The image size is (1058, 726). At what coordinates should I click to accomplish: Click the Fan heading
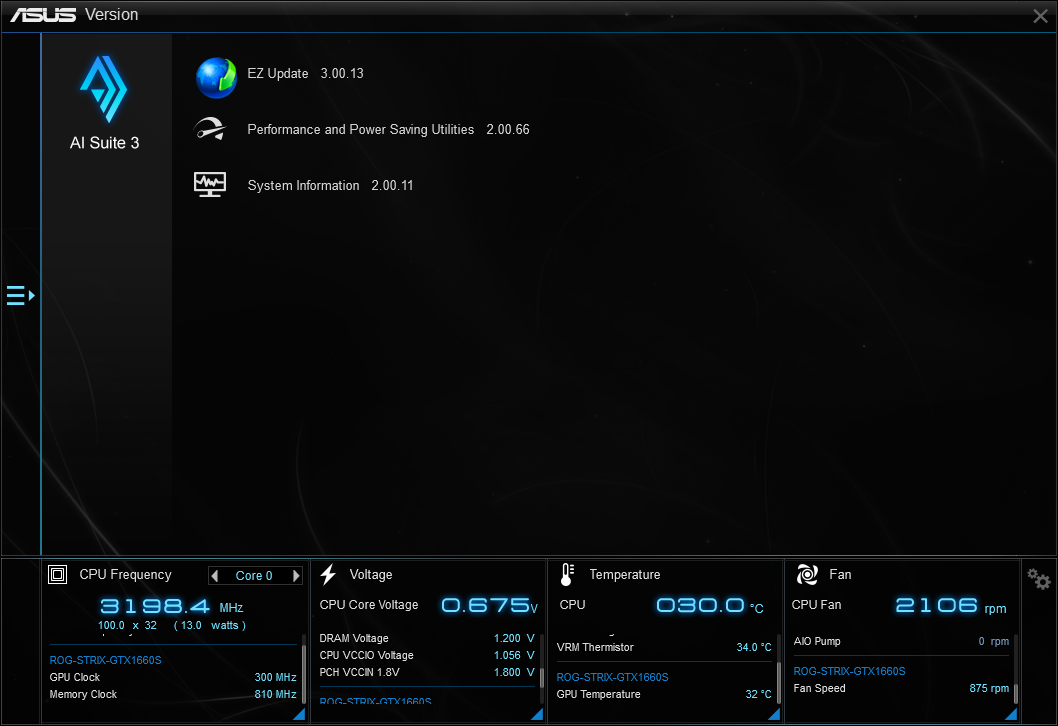pyautogui.click(x=840, y=575)
